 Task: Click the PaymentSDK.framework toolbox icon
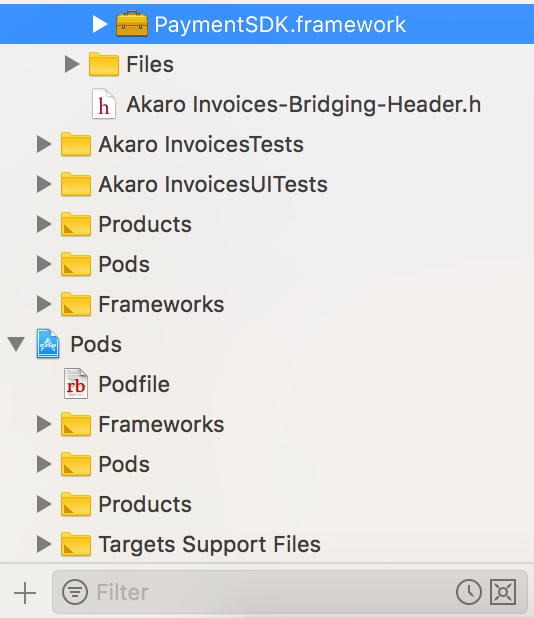[132, 24]
